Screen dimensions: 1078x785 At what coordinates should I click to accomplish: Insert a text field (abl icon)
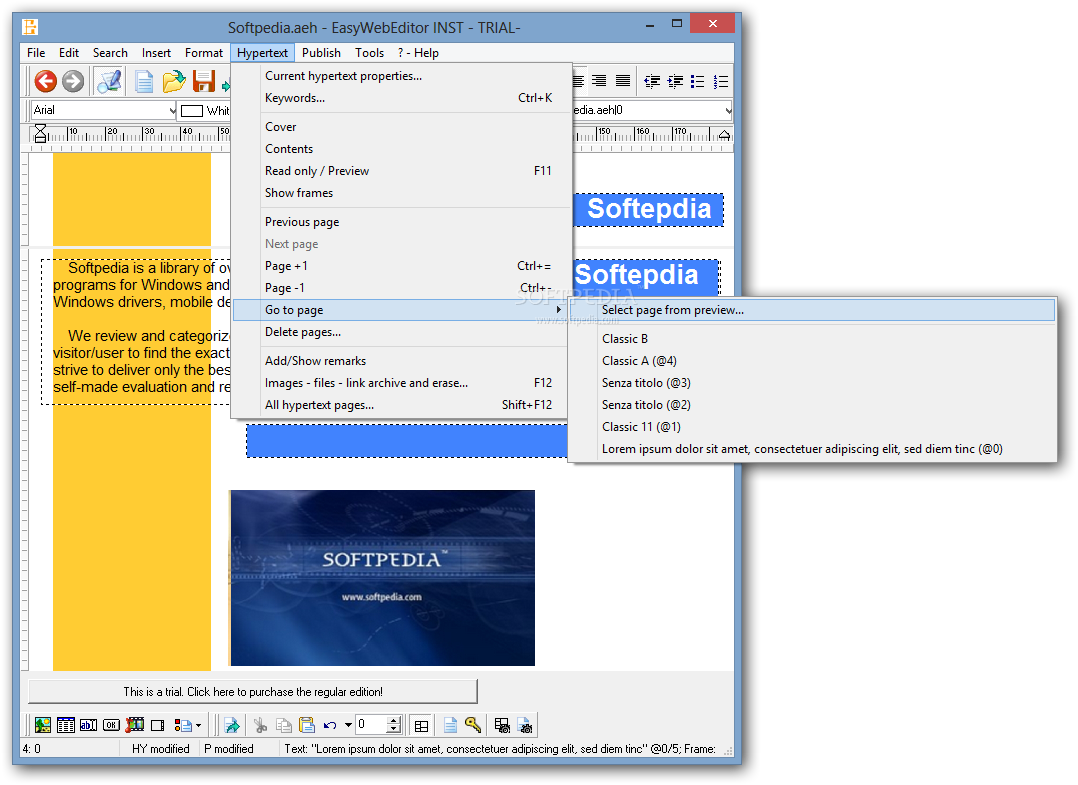coord(89,725)
